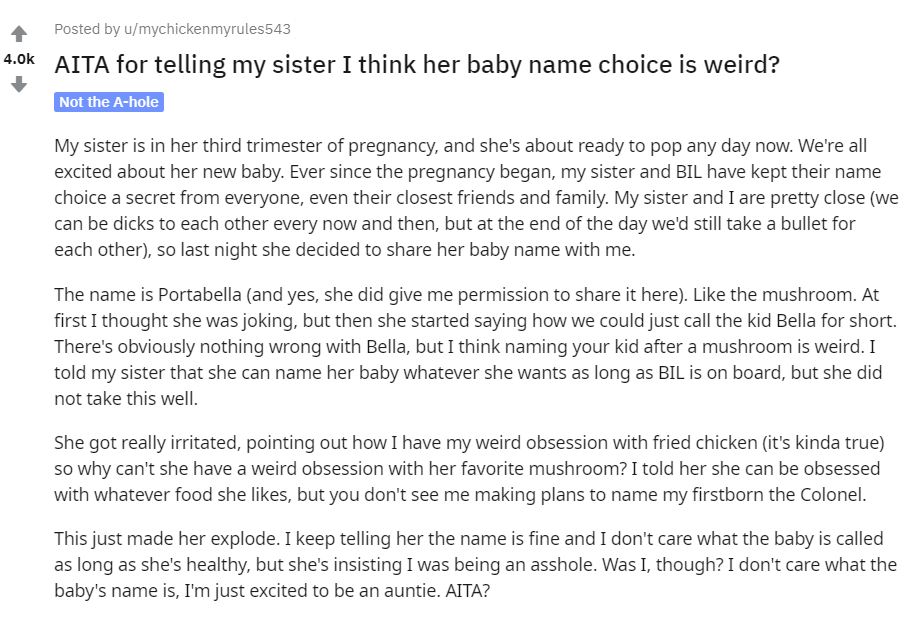Click 'not take this well.' ending second paragraph
914x617 pixels.
pos(126,399)
